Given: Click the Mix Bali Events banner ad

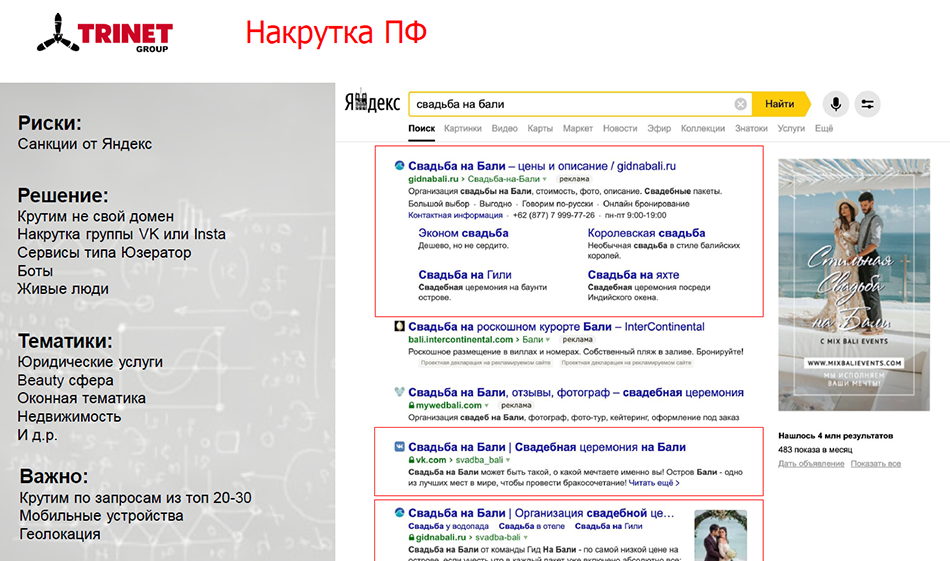Looking at the screenshot, I should coord(854,285).
